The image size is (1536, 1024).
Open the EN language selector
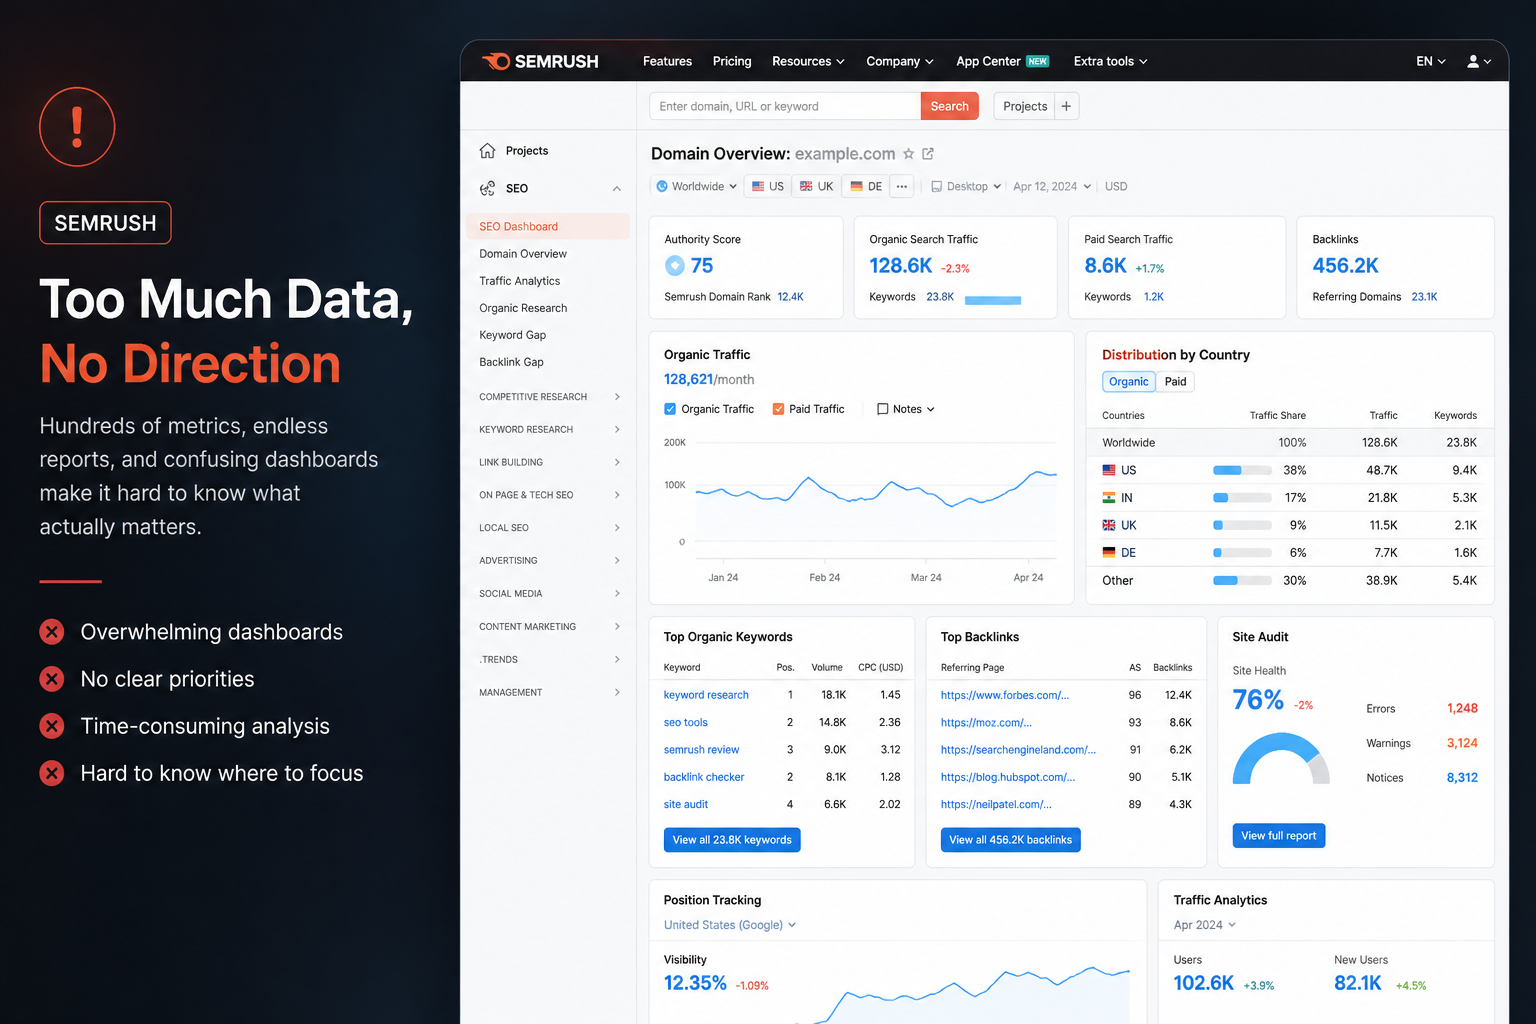[x=1431, y=61]
